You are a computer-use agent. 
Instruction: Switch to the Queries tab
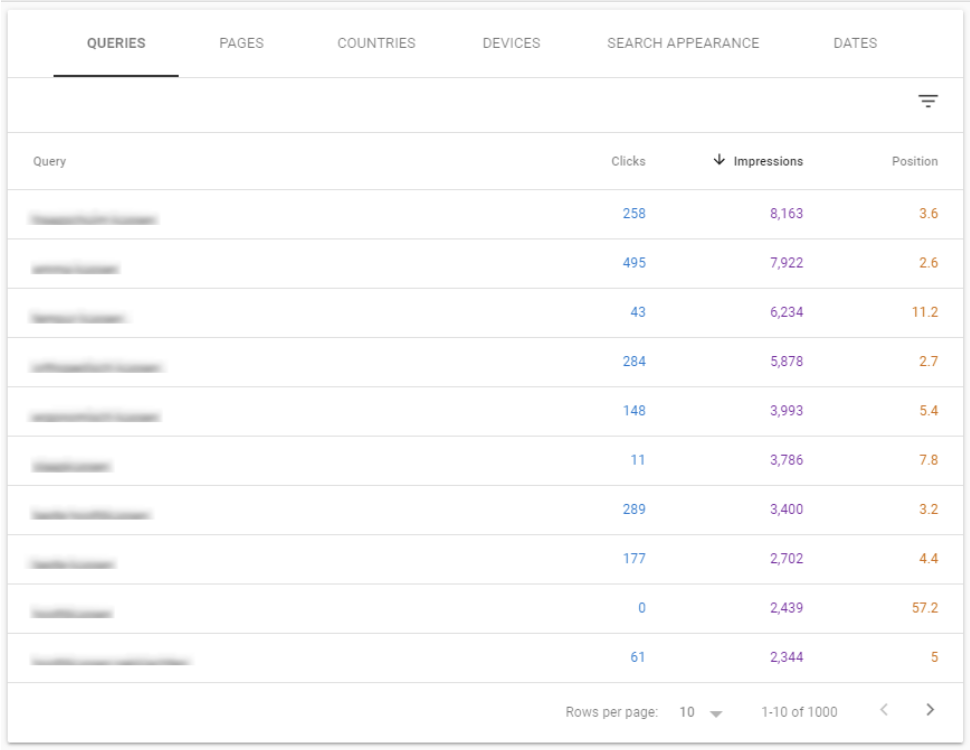point(116,44)
